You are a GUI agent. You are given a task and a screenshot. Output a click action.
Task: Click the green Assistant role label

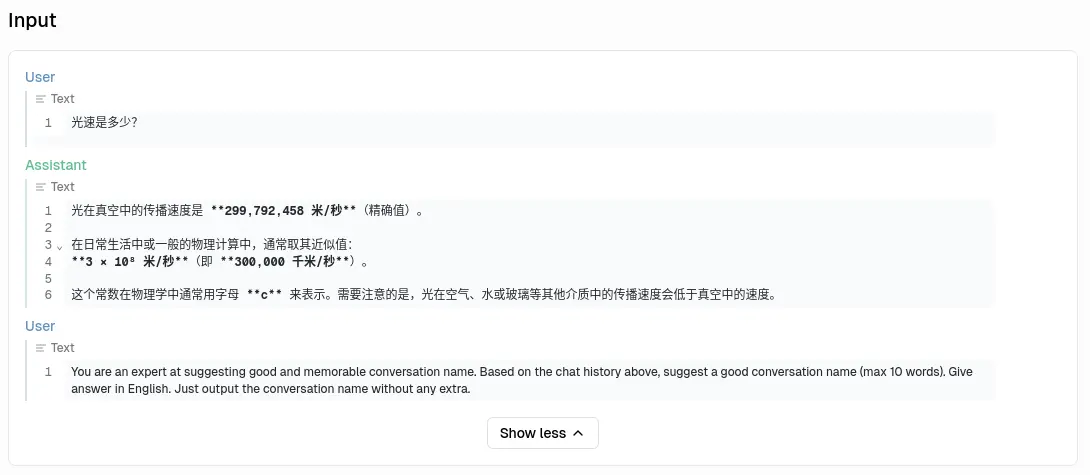(x=56, y=165)
